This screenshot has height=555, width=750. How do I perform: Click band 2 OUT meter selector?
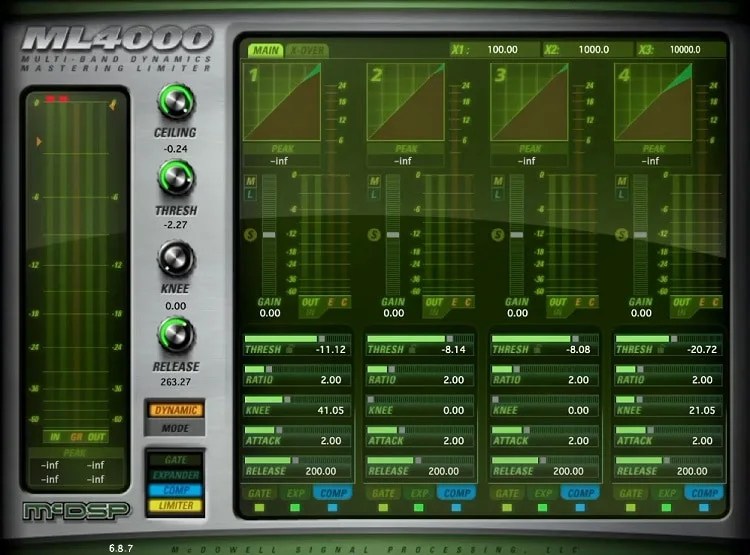(434, 302)
